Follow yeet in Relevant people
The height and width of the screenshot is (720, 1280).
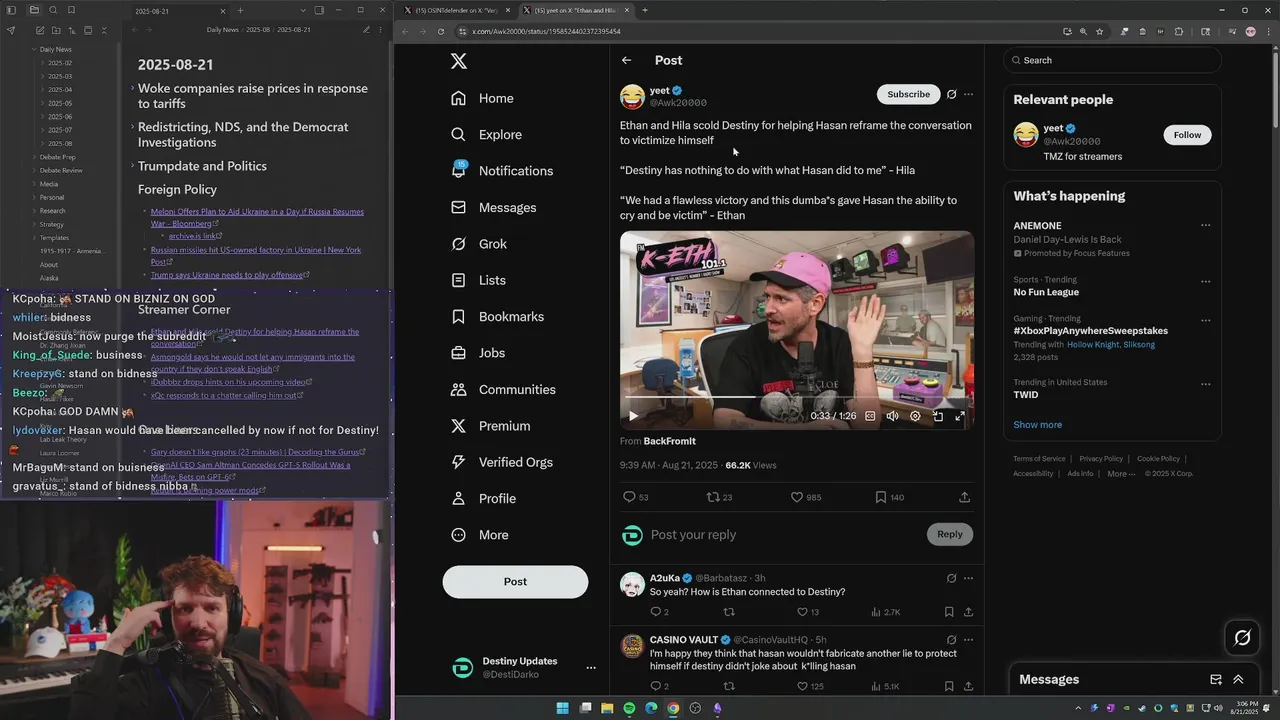coord(1187,135)
